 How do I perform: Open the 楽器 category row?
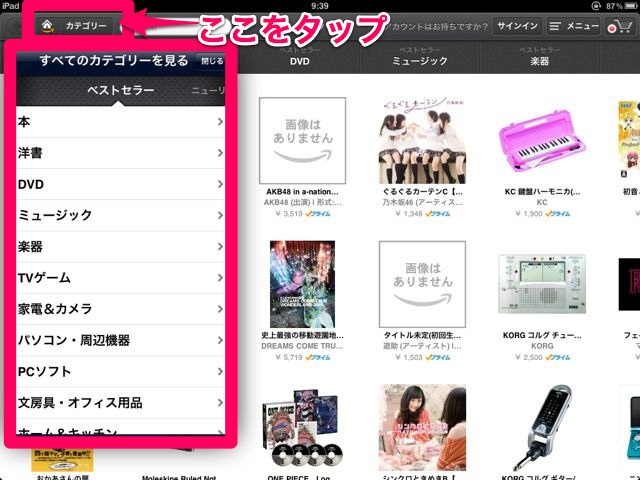pyautogui.click(x=120, y=247)
